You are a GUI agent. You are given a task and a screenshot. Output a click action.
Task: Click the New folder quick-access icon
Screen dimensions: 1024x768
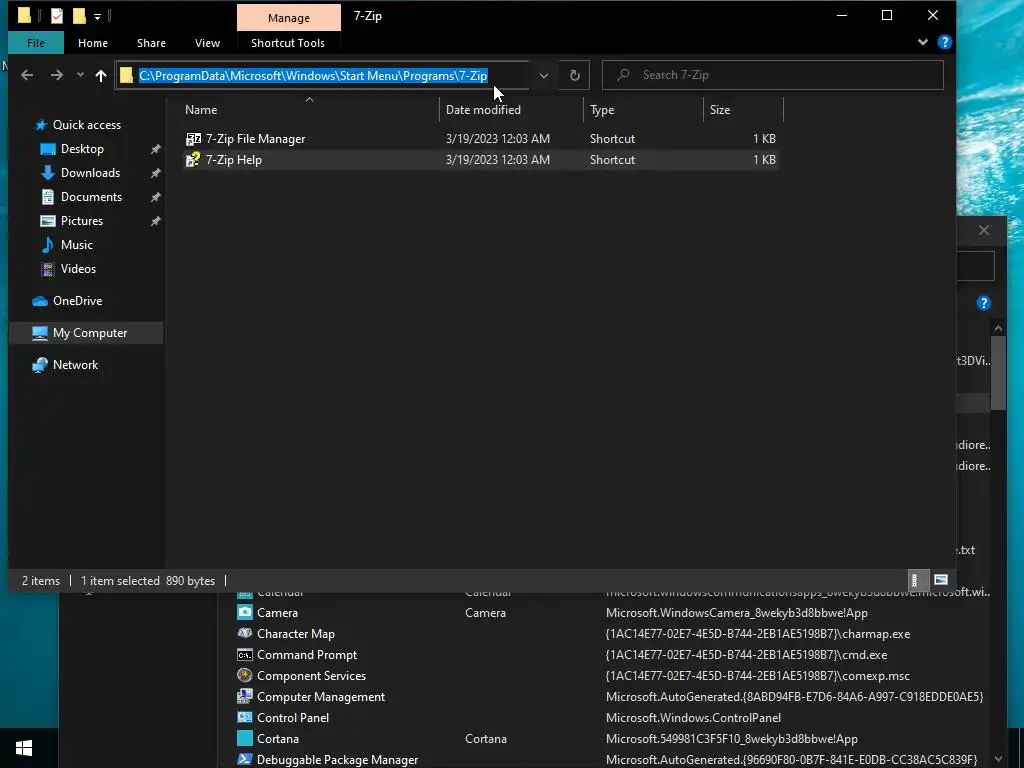(x=79, y=16)
